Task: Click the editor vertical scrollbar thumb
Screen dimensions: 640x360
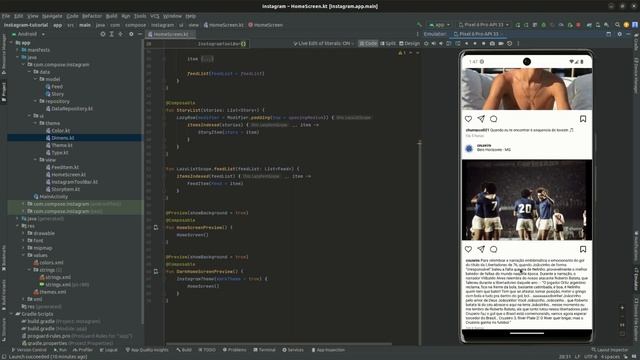Action: coord(419,242)
